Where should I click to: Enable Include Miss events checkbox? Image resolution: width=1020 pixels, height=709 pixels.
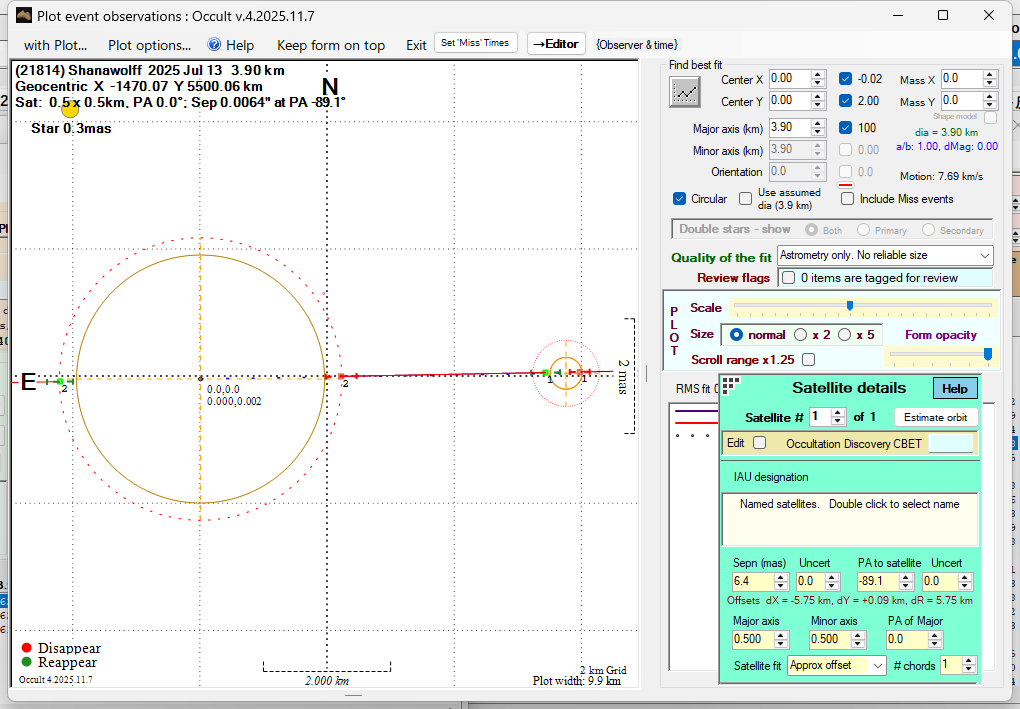pos(848,199)
